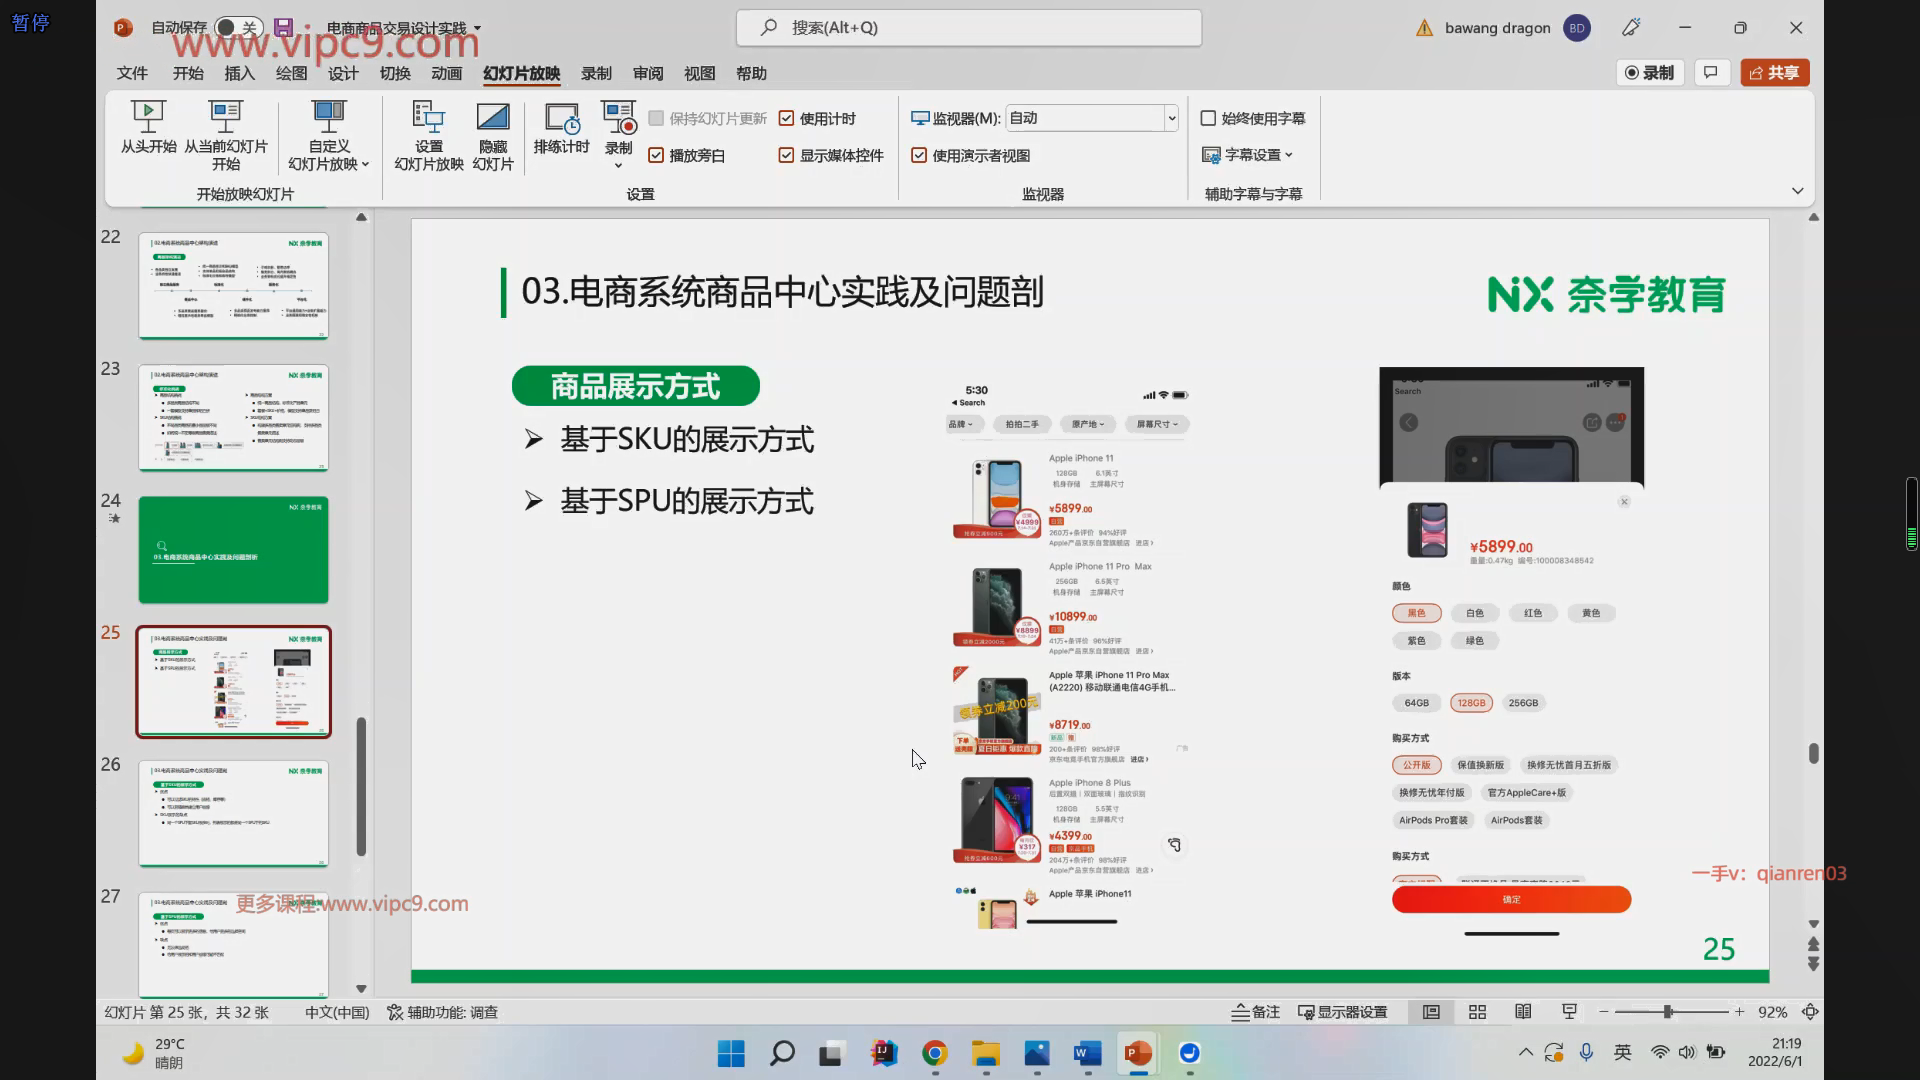Open the Notes pane in status bar

coord(1255,1012)
